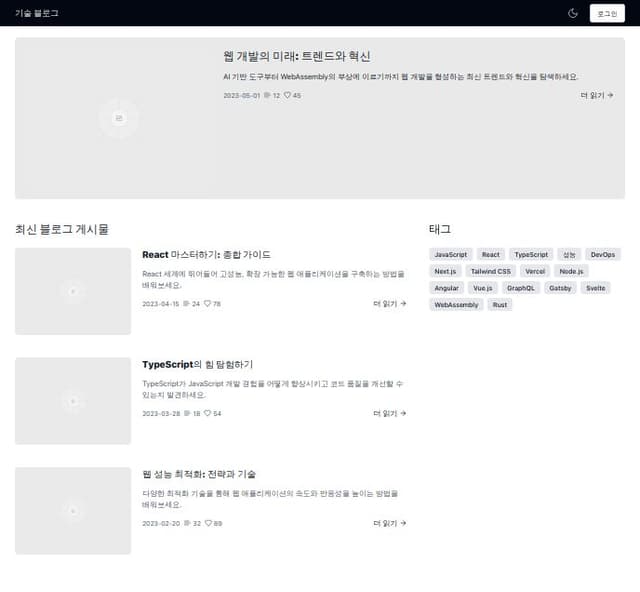Select the Tailwind CSS tag
The image size is (640, 592).
(x=490, y=271)
